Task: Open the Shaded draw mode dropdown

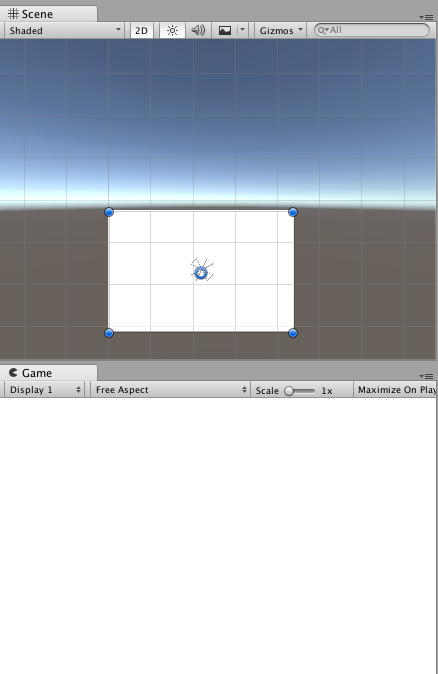Action: (64, 31)
